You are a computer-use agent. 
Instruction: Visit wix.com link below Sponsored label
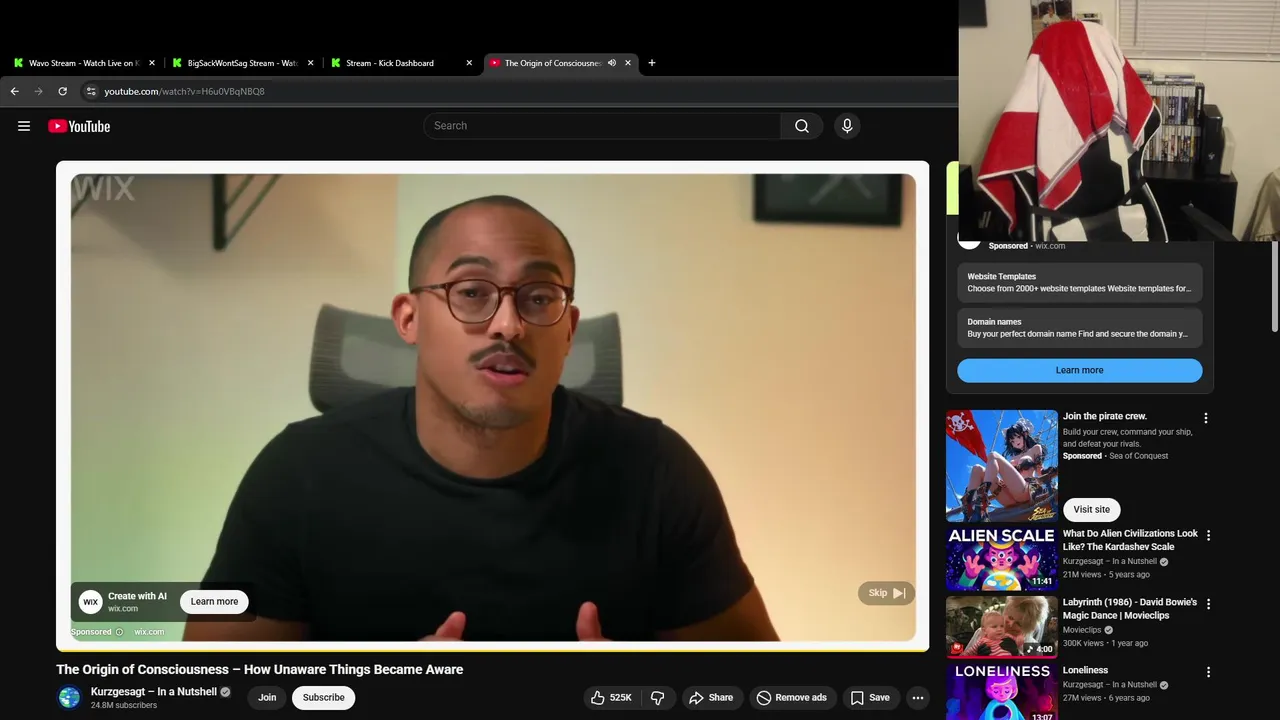click(x=149, y=632)
